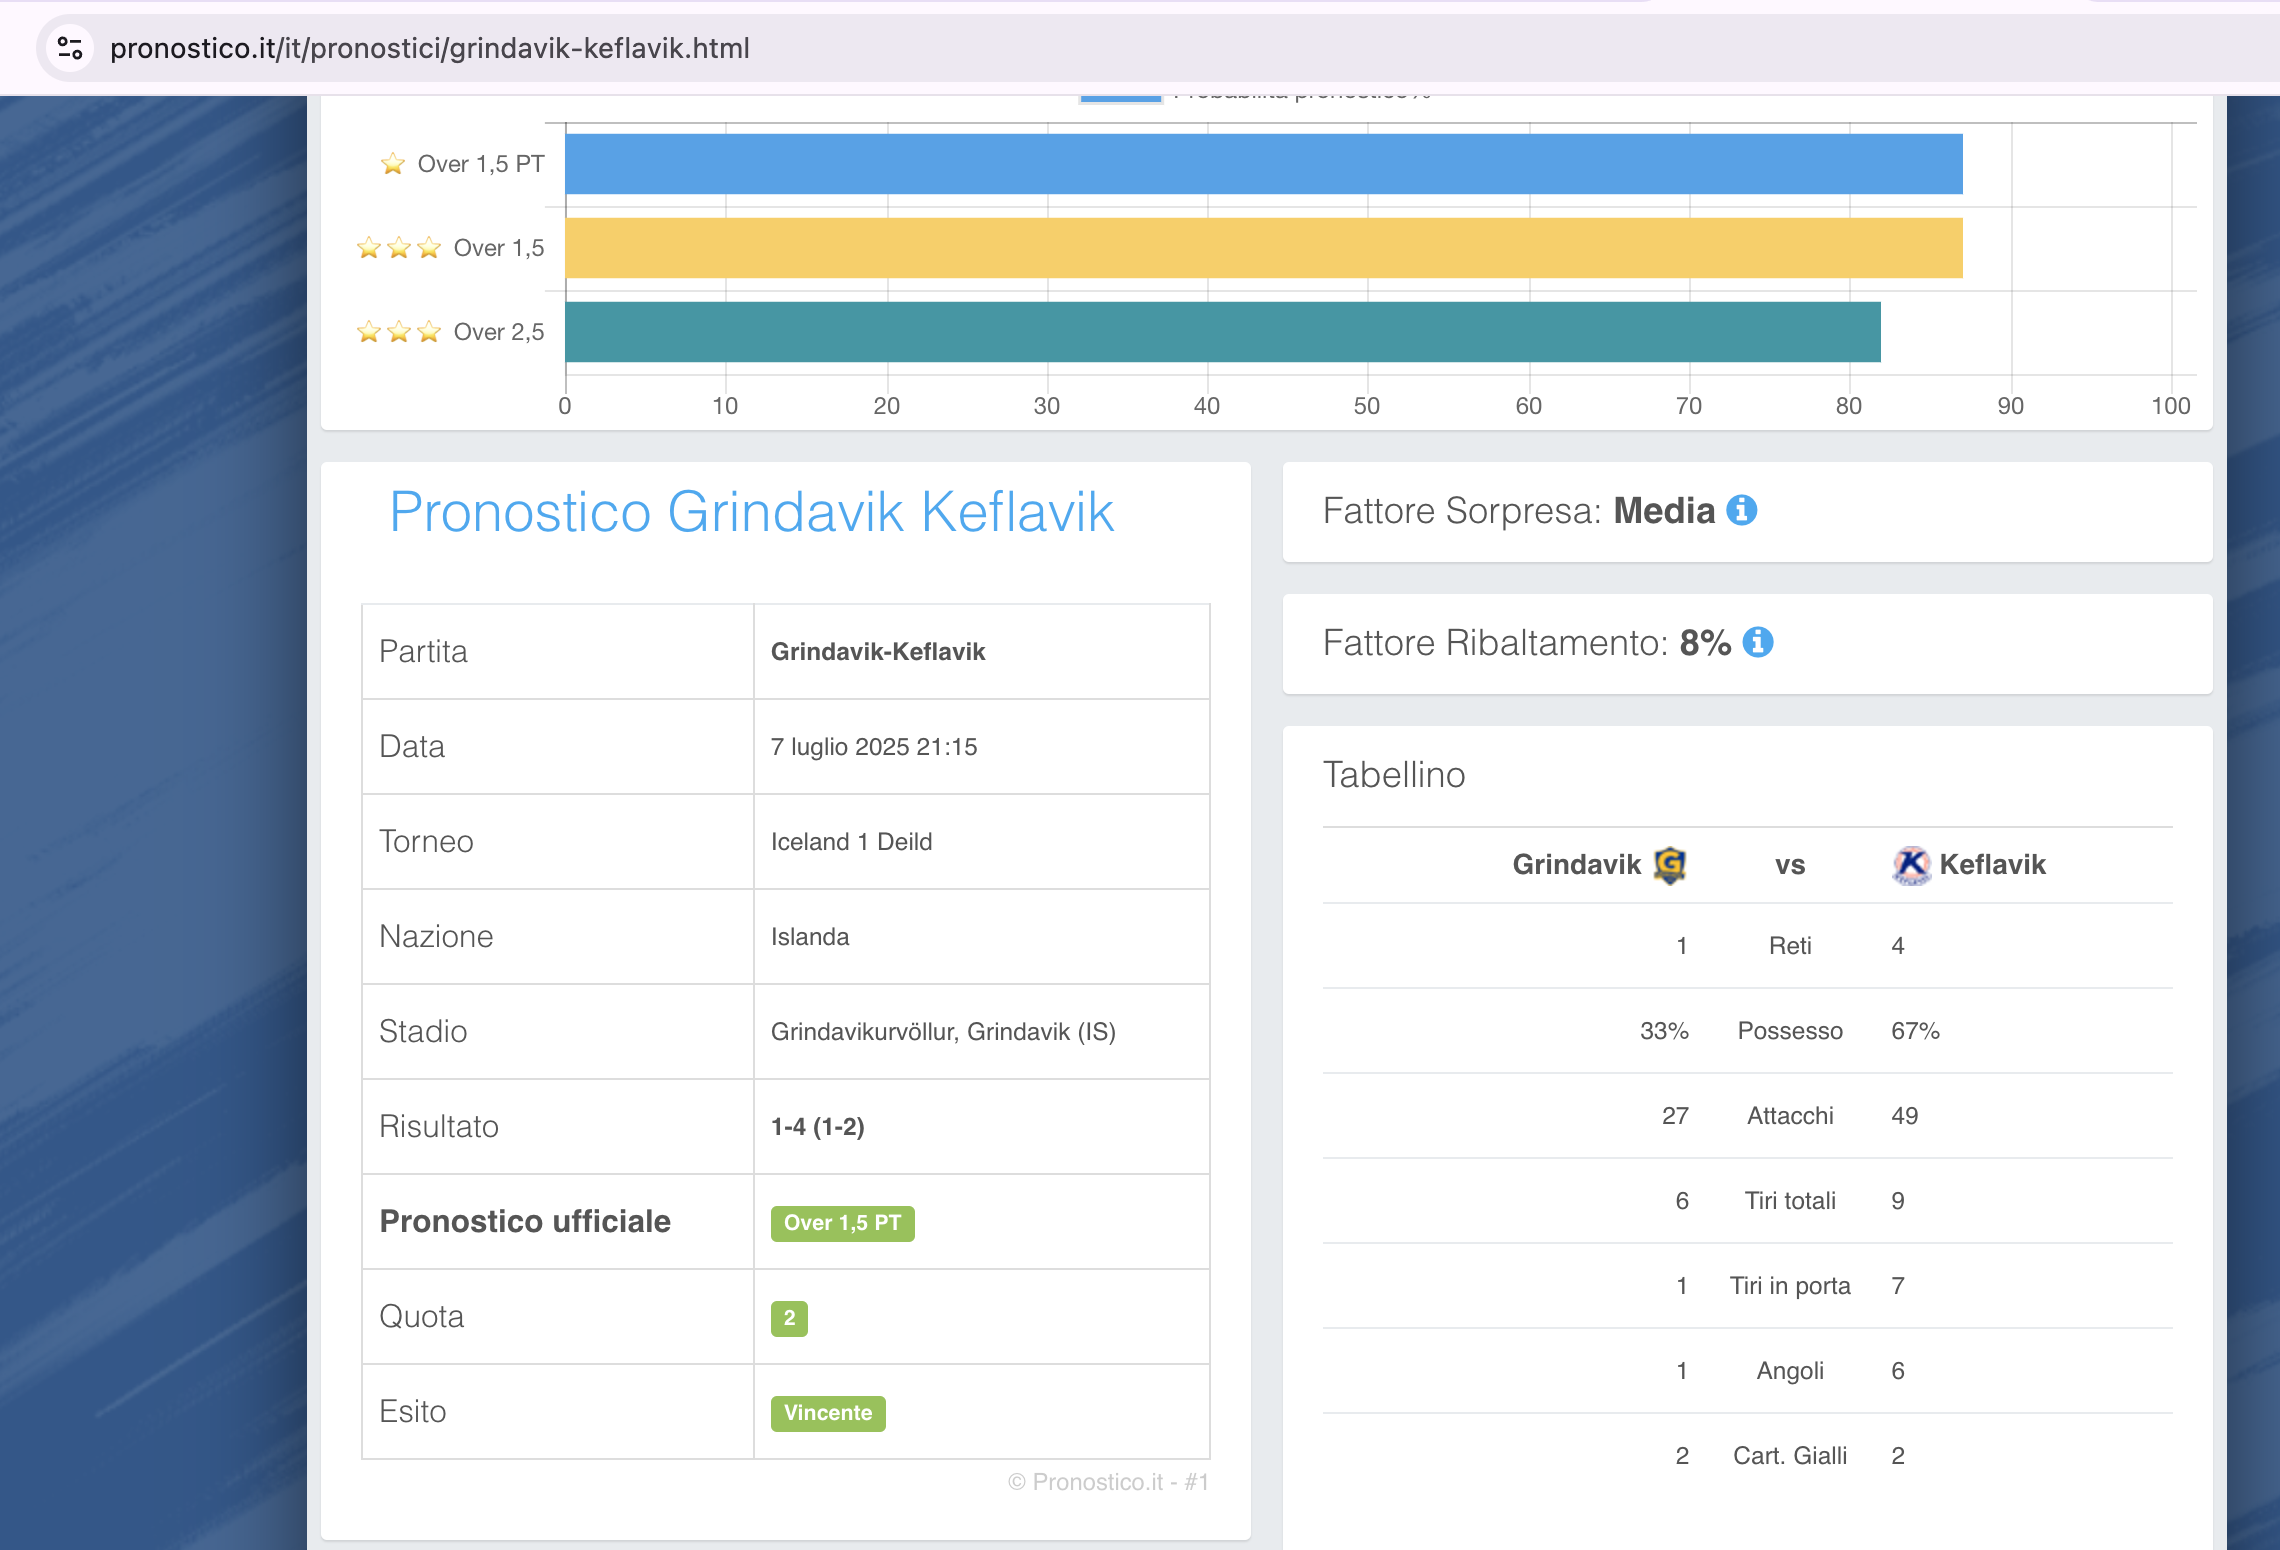Screen dimensions: 2280x1550
Task: Click the info icon next to Fattore Ribaltamento
Action: pos(1758,643)
